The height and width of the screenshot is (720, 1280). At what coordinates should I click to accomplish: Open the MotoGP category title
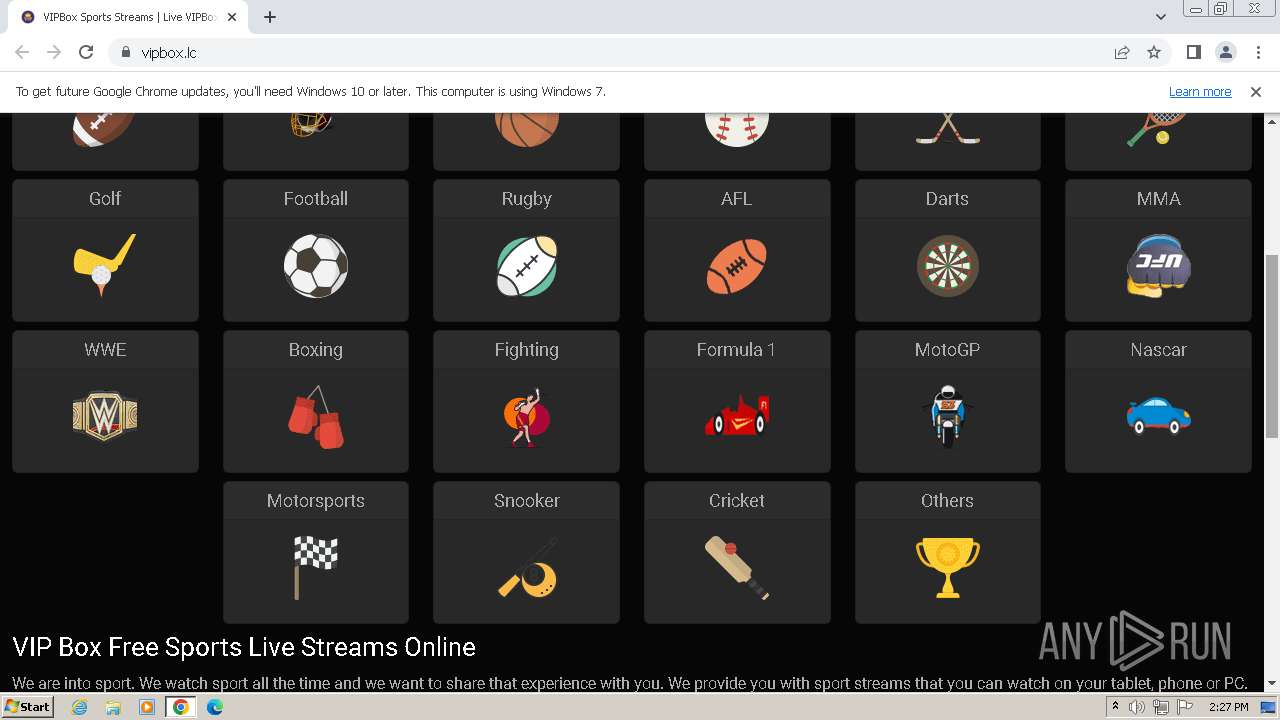click(x=948, y=349)
